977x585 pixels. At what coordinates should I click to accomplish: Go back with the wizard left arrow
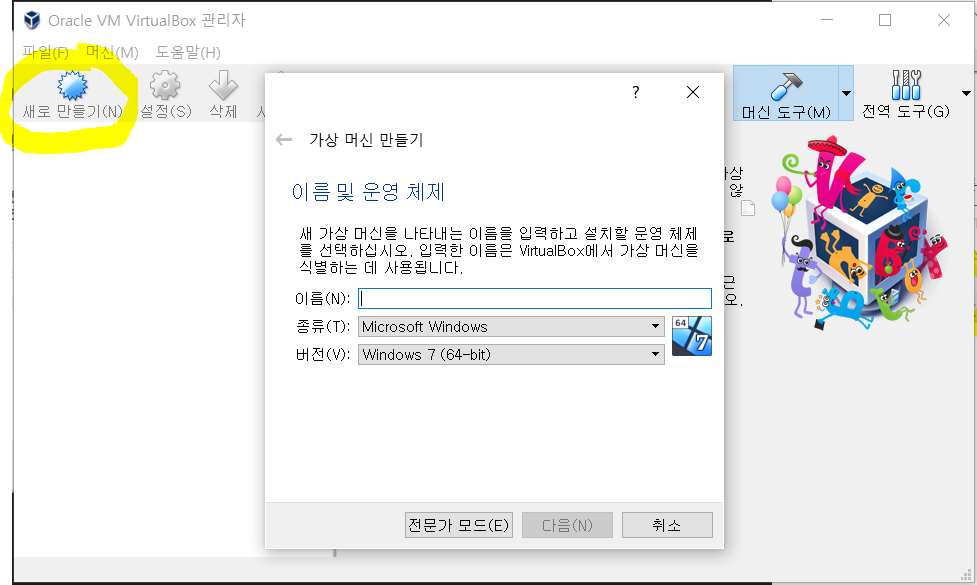(x=284, y=140)
